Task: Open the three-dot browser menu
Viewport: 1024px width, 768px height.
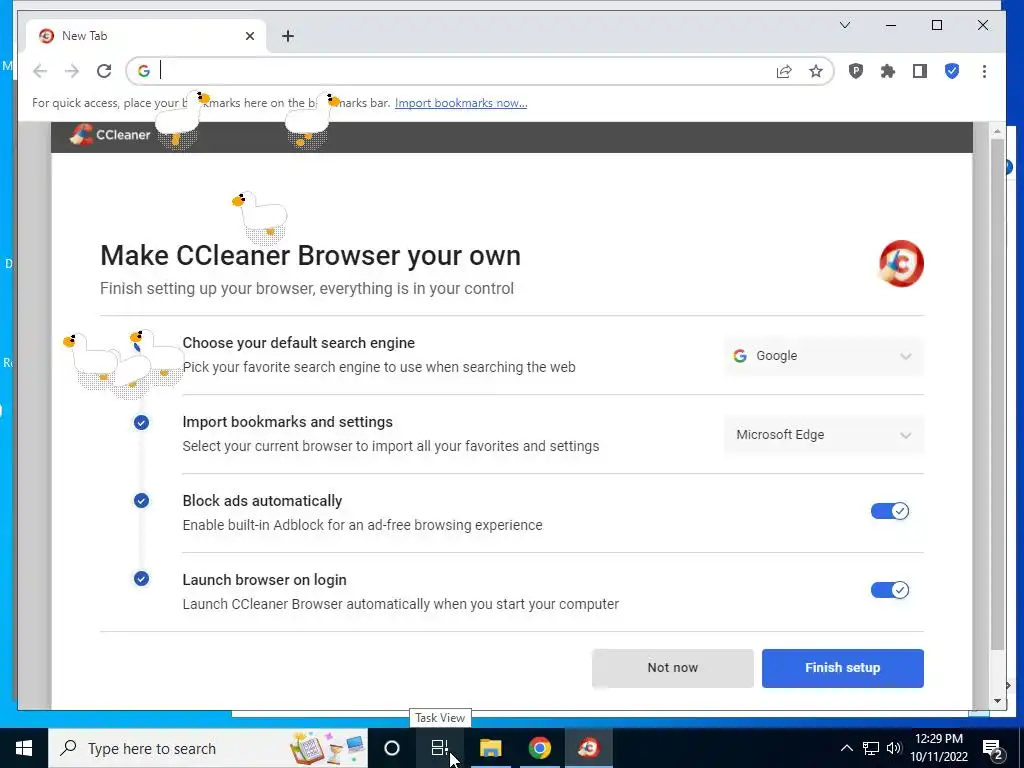Action: [x=984, y=71]
